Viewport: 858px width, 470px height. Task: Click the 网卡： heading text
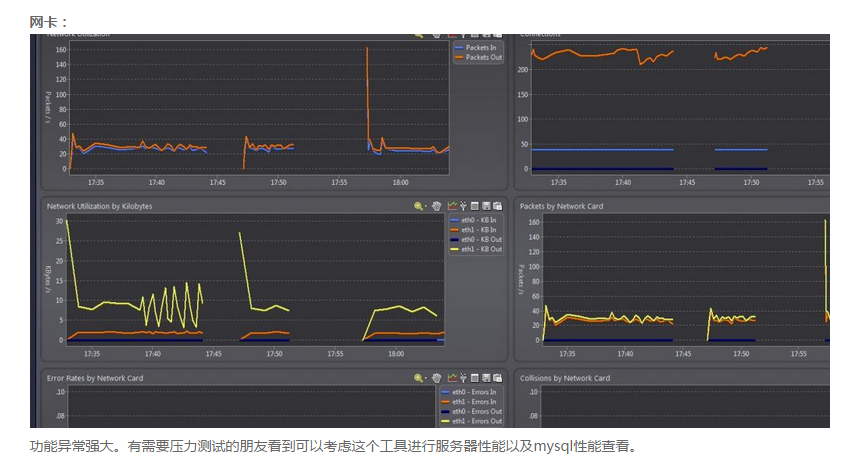pos(49,22)
